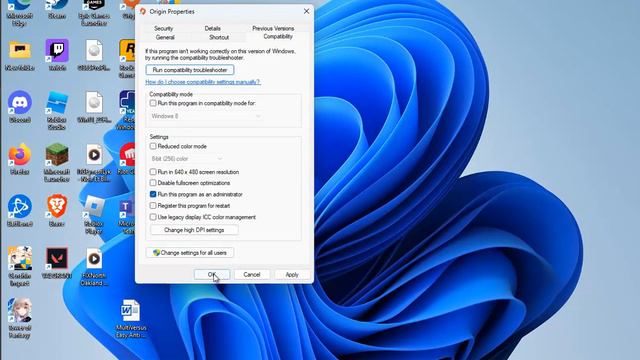
Task: Toggle Disable fullscreen optimizations checkbox
Action: [153, 183]
